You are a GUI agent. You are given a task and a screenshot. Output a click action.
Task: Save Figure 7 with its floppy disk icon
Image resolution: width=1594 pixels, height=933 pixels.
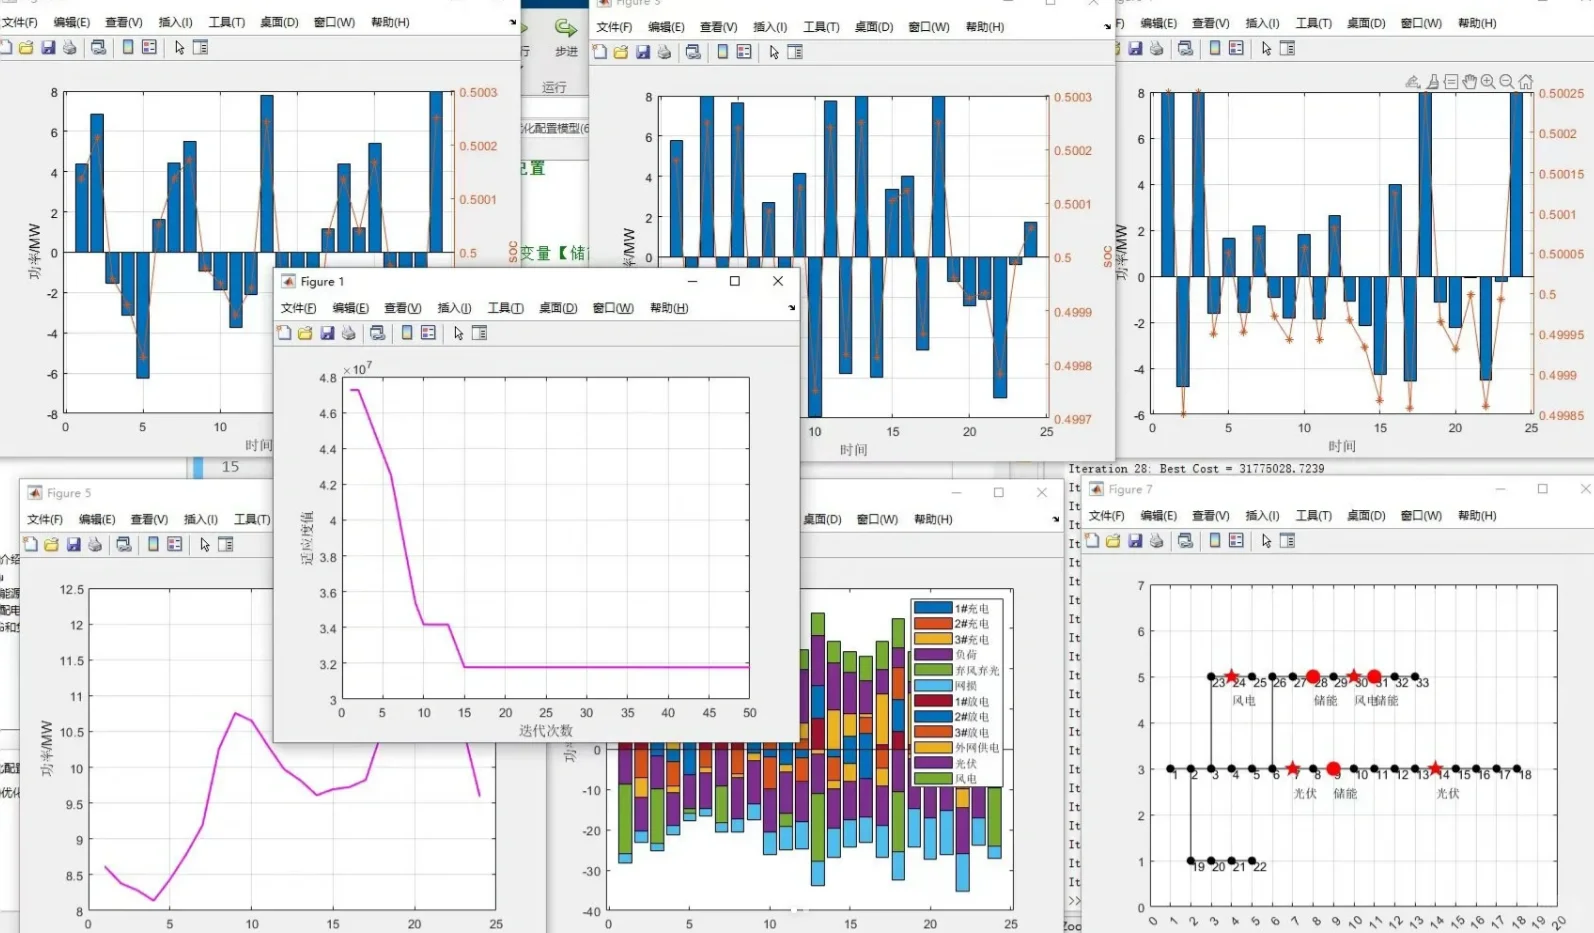[x=1135, y=540]
